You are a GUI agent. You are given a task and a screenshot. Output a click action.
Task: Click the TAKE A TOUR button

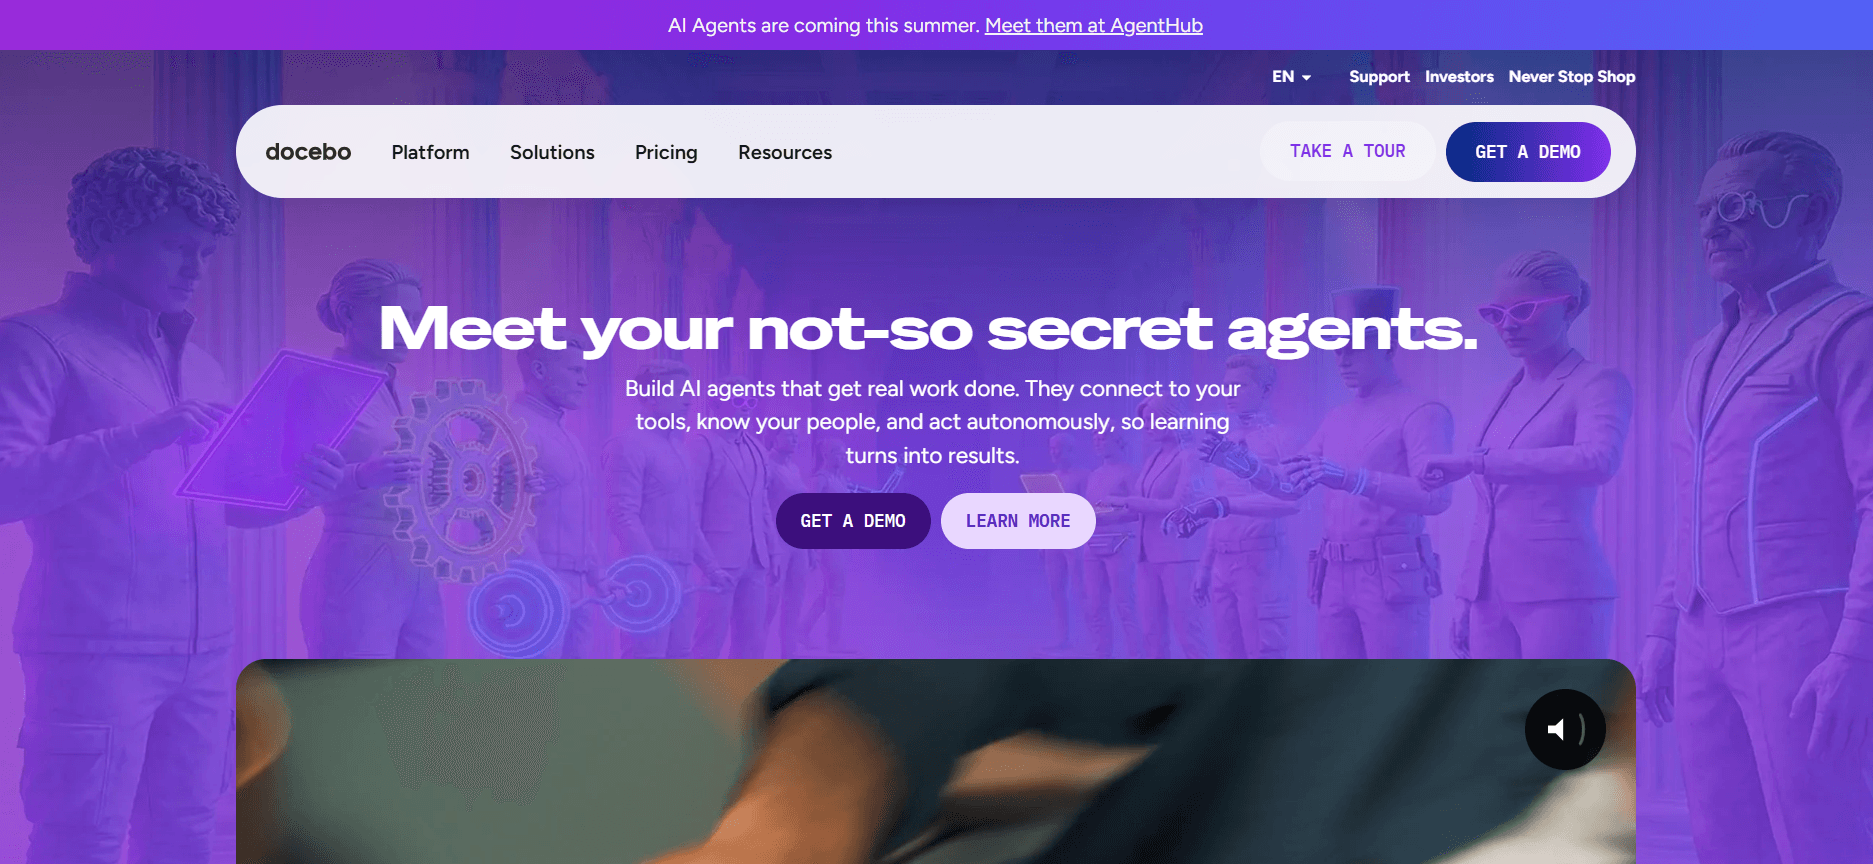(1347, 151)
